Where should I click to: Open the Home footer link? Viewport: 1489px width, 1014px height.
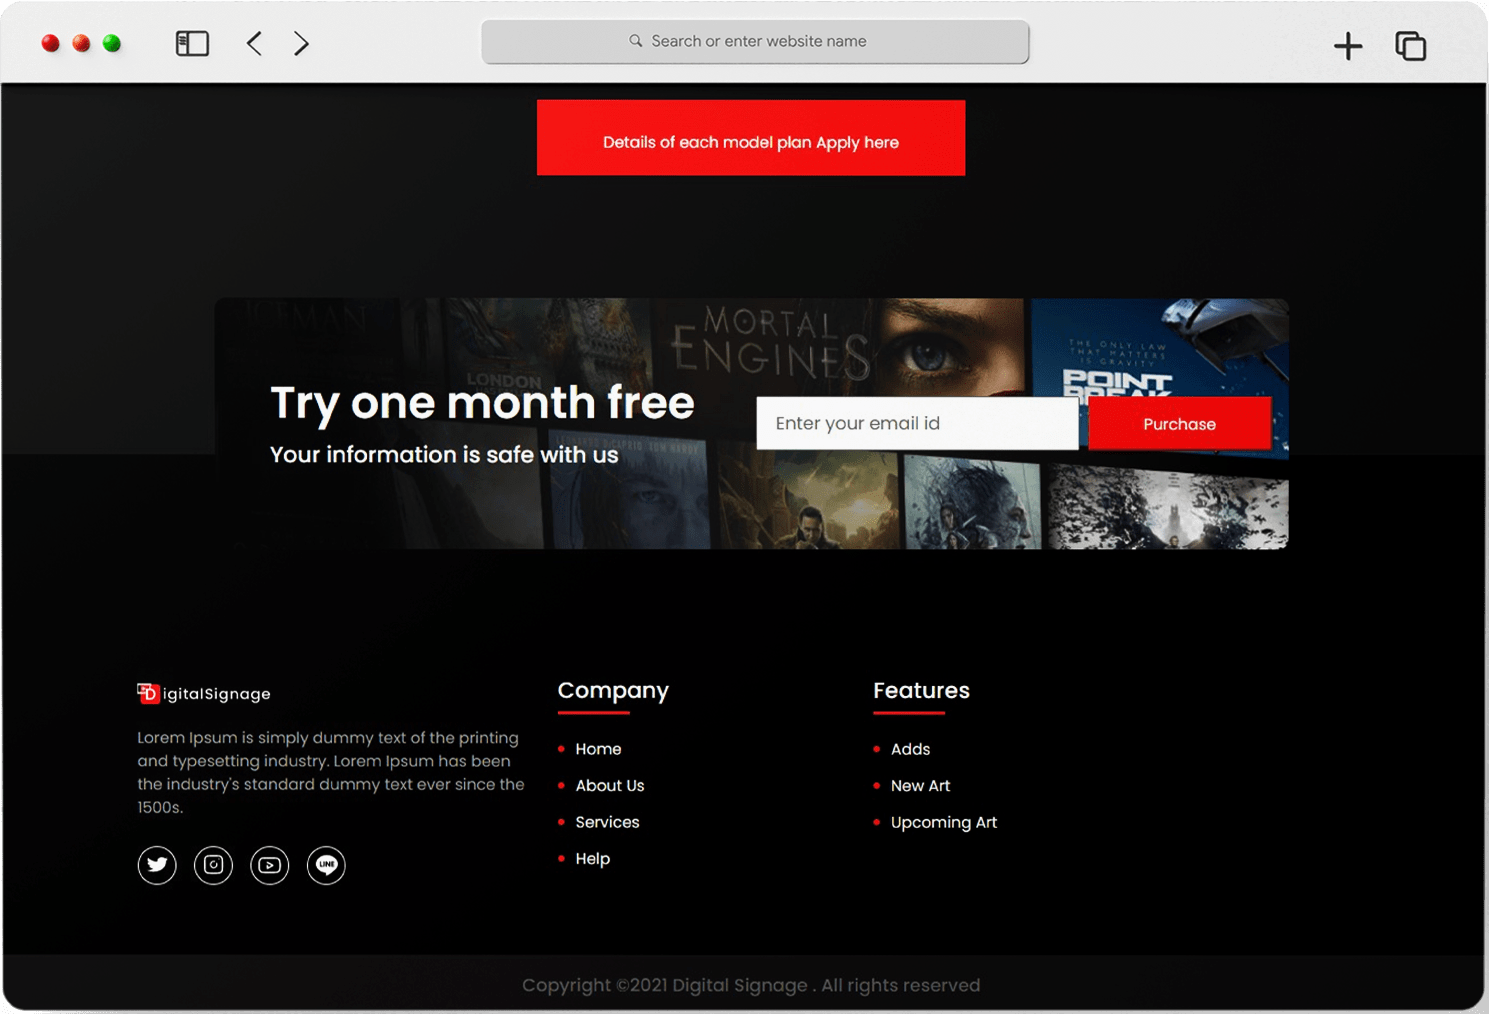[598, 749]
